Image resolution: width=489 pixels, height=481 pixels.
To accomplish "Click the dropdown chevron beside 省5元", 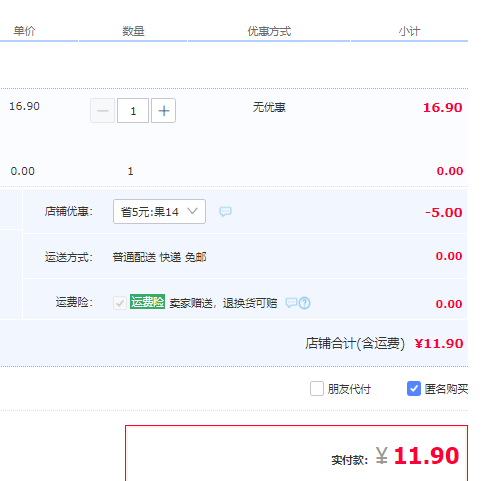I will (x=192, y=211).
